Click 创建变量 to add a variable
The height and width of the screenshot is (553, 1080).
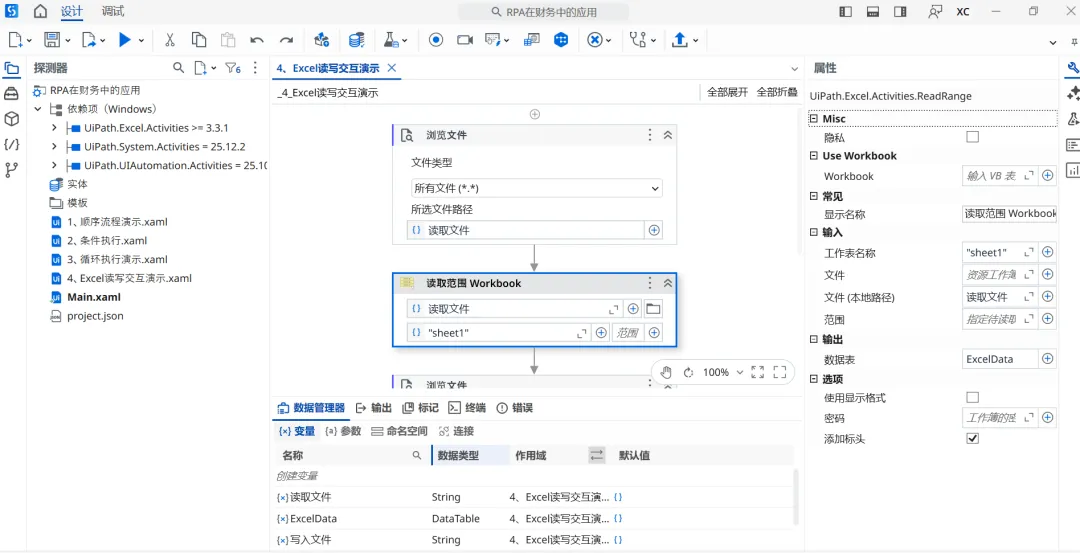pyautogui.click(x=297, y=476)
